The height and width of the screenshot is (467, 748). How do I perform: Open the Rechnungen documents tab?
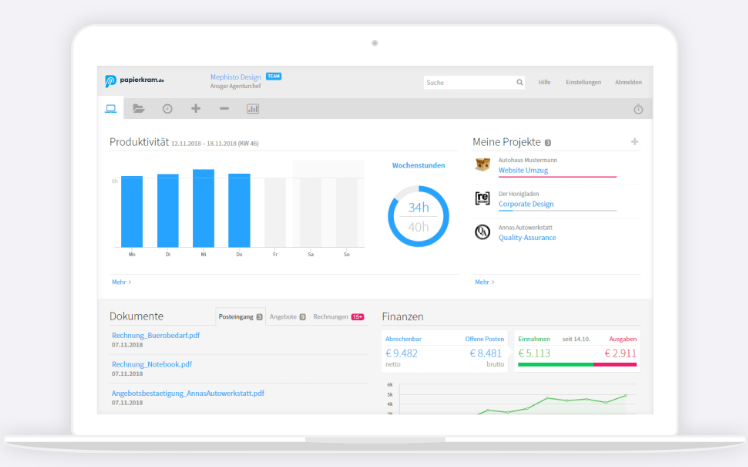pyautogui.click(x=337, y=316)
